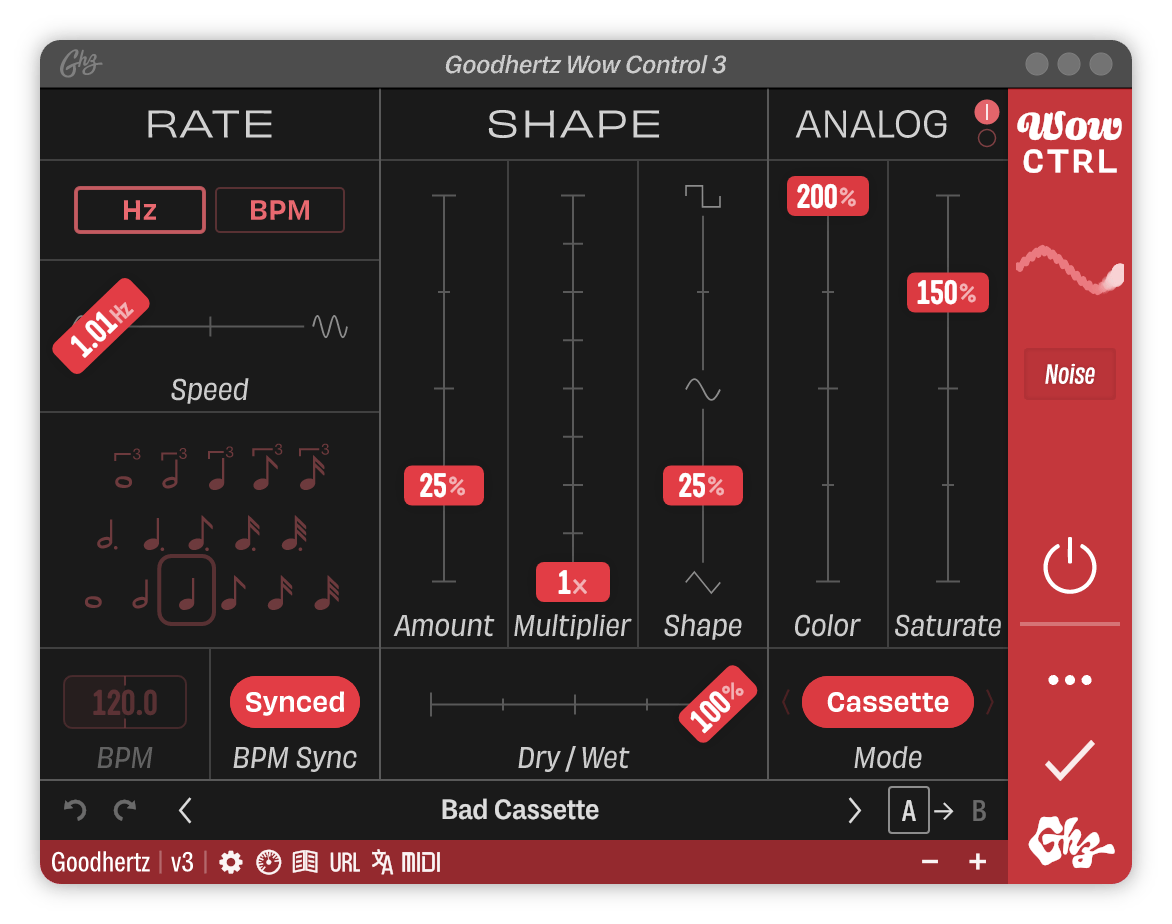The height and width of the screenshot is (924, 1172).
Task: Click the undo arrow icon
Action: (75, 810)
